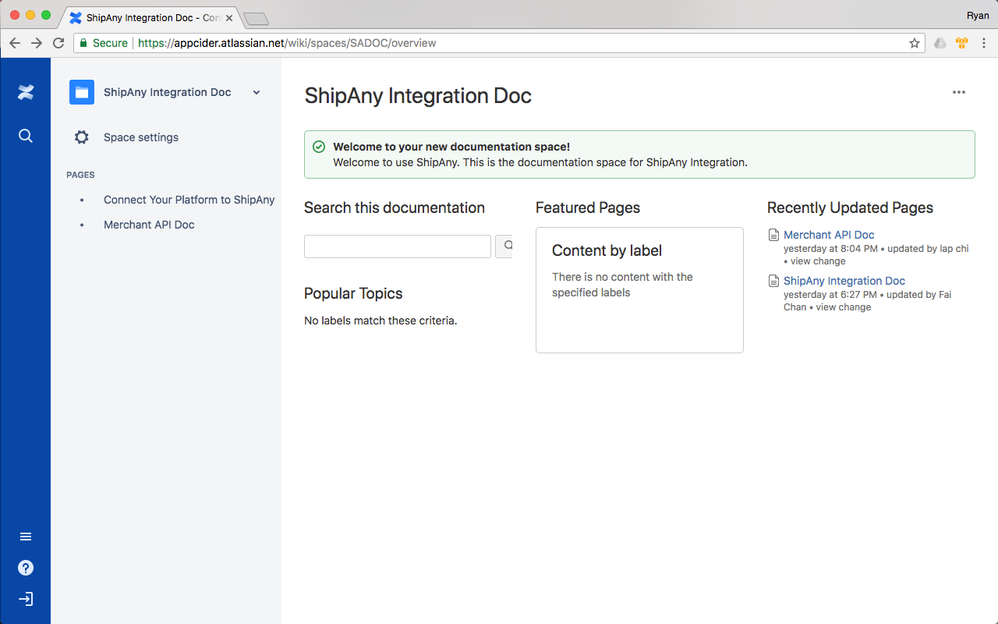Image resolution: width=998 pixels, height=624 pixels.
Task: Expand the ShipAny Integration Doc space dropdown
Action: (257, 92)
